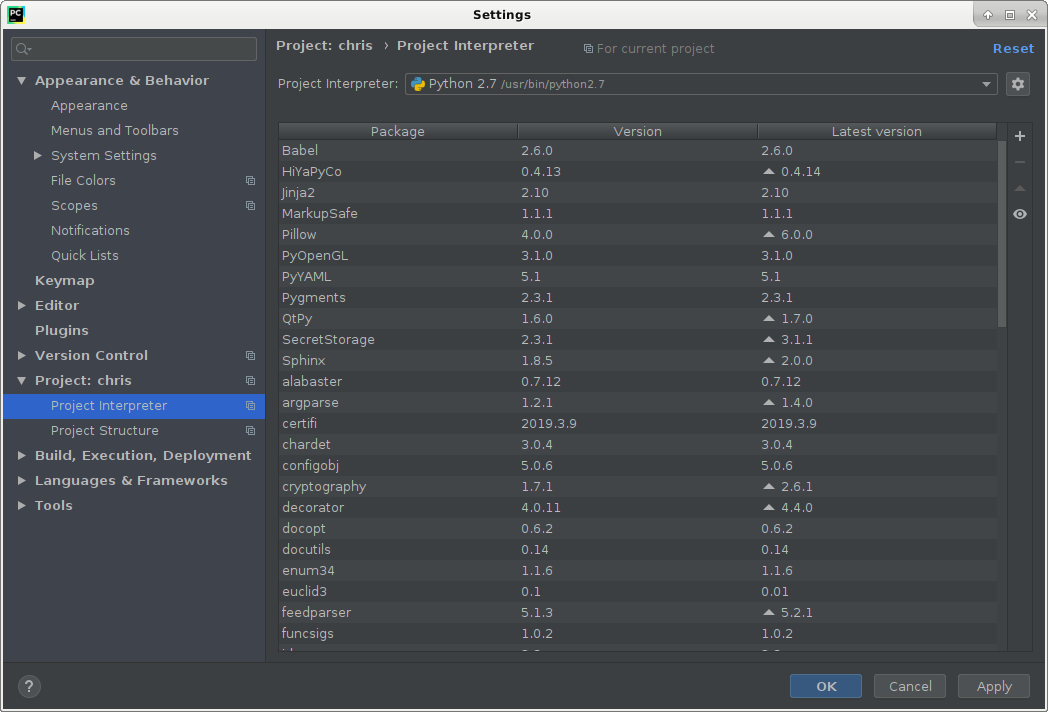Select the Jinja2 package row
This screenshot has width=1048, height=712.
(x=638, y=193)
